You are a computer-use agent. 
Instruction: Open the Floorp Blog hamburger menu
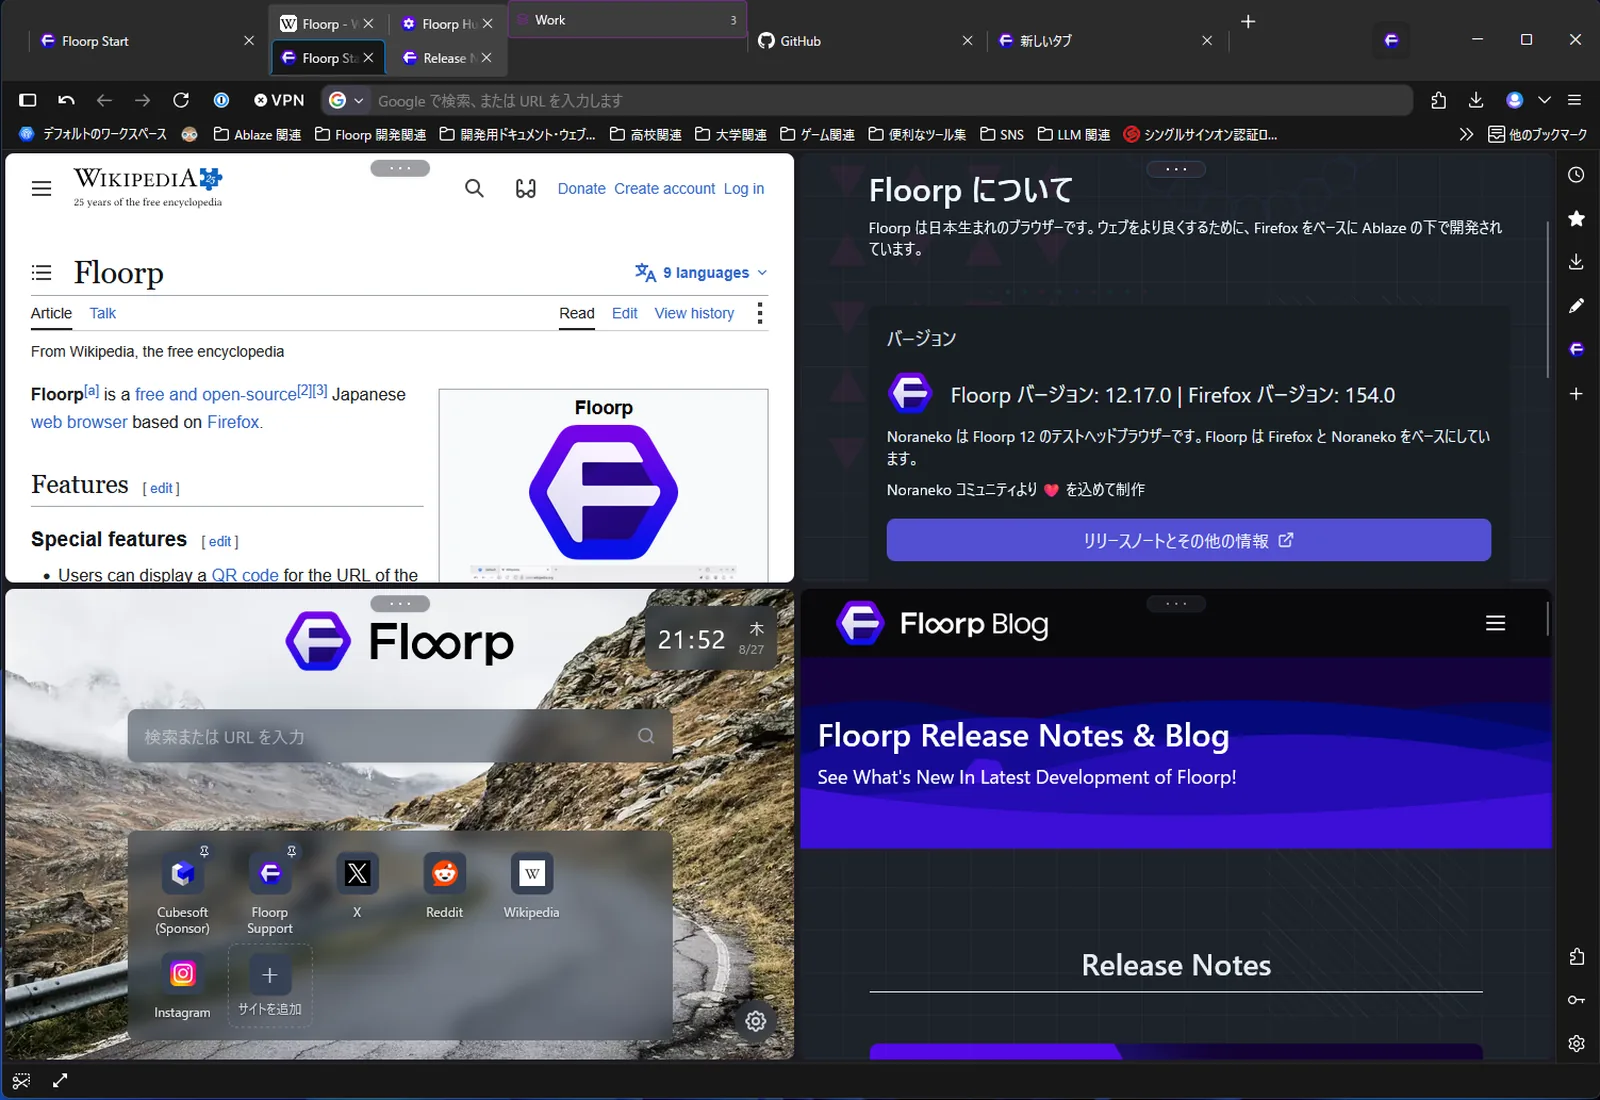(1496, 623)
